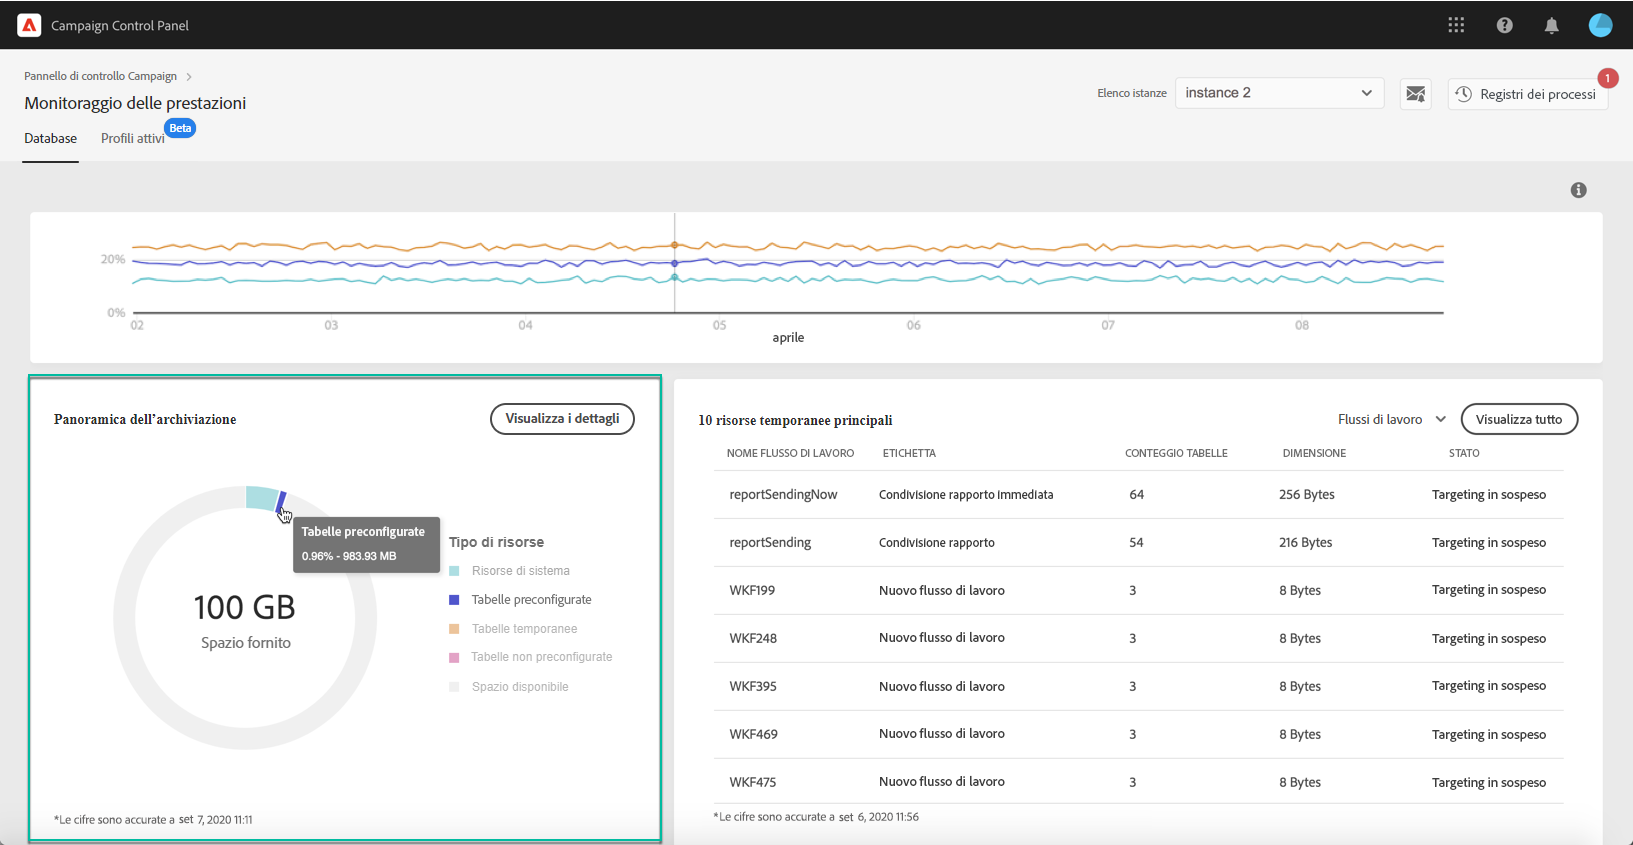
Task: Click the 100 GB Spazio fornito value
Action: coord(245,608)
